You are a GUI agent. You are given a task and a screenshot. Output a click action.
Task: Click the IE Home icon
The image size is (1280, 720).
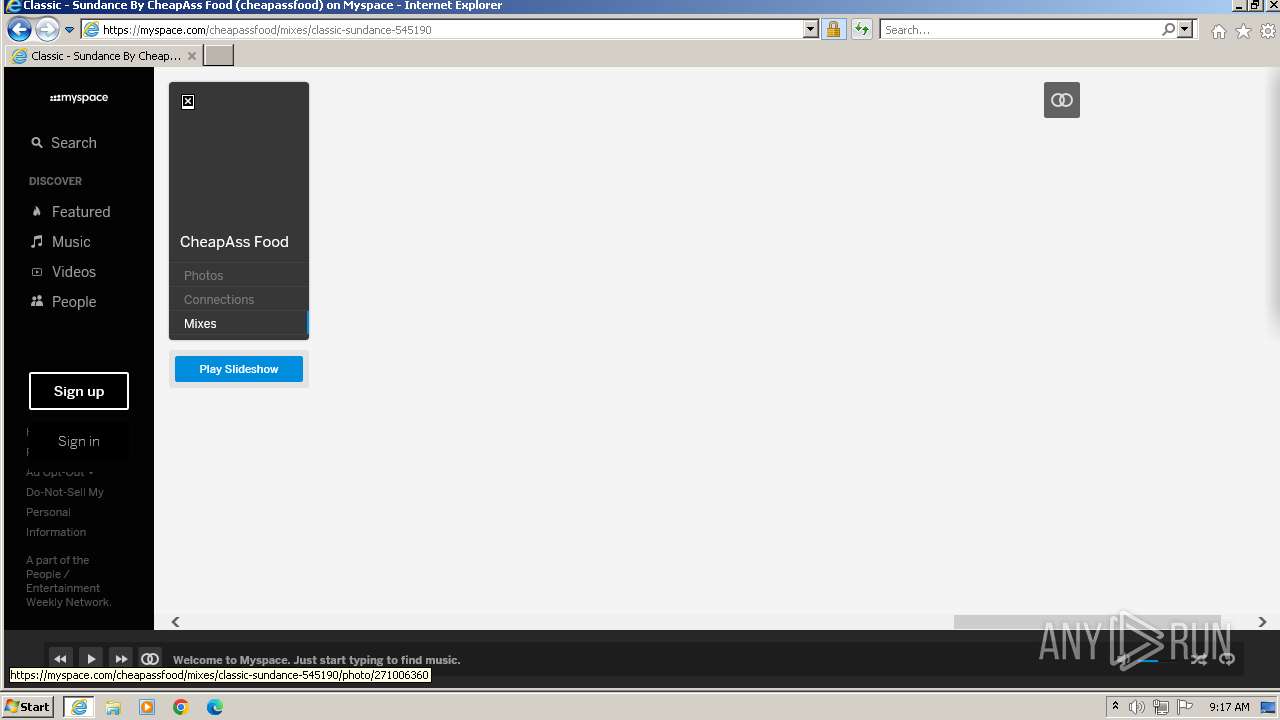[1218, 31]
